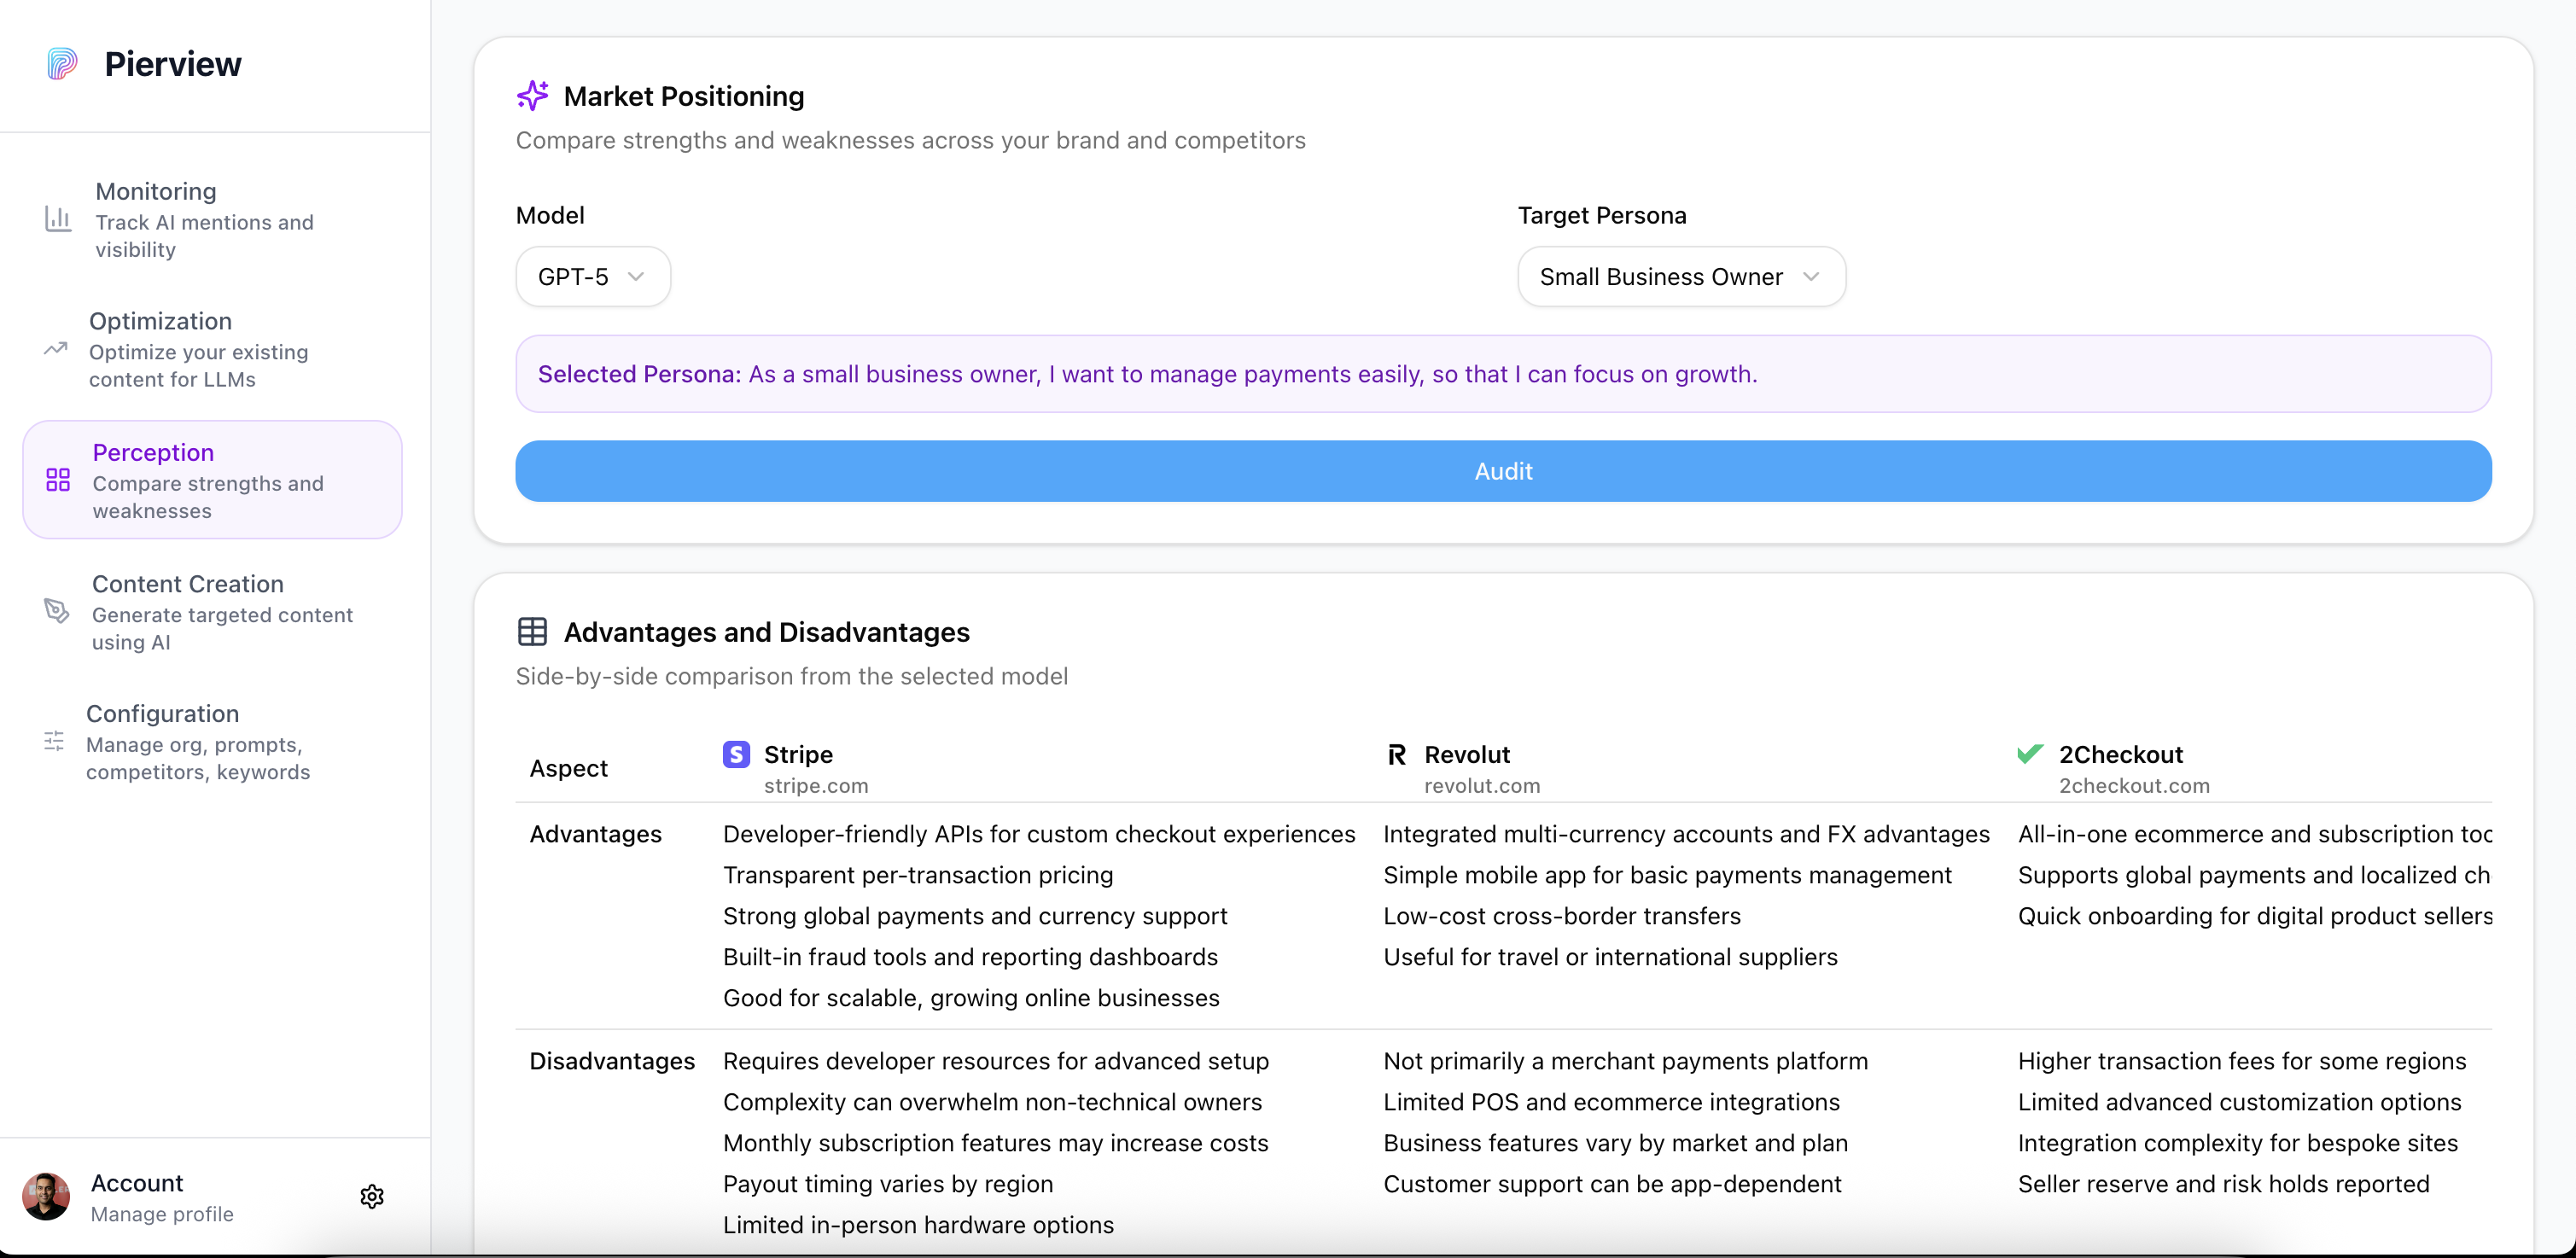Click the Configuration sliders icon

click(x=54, y=741)
